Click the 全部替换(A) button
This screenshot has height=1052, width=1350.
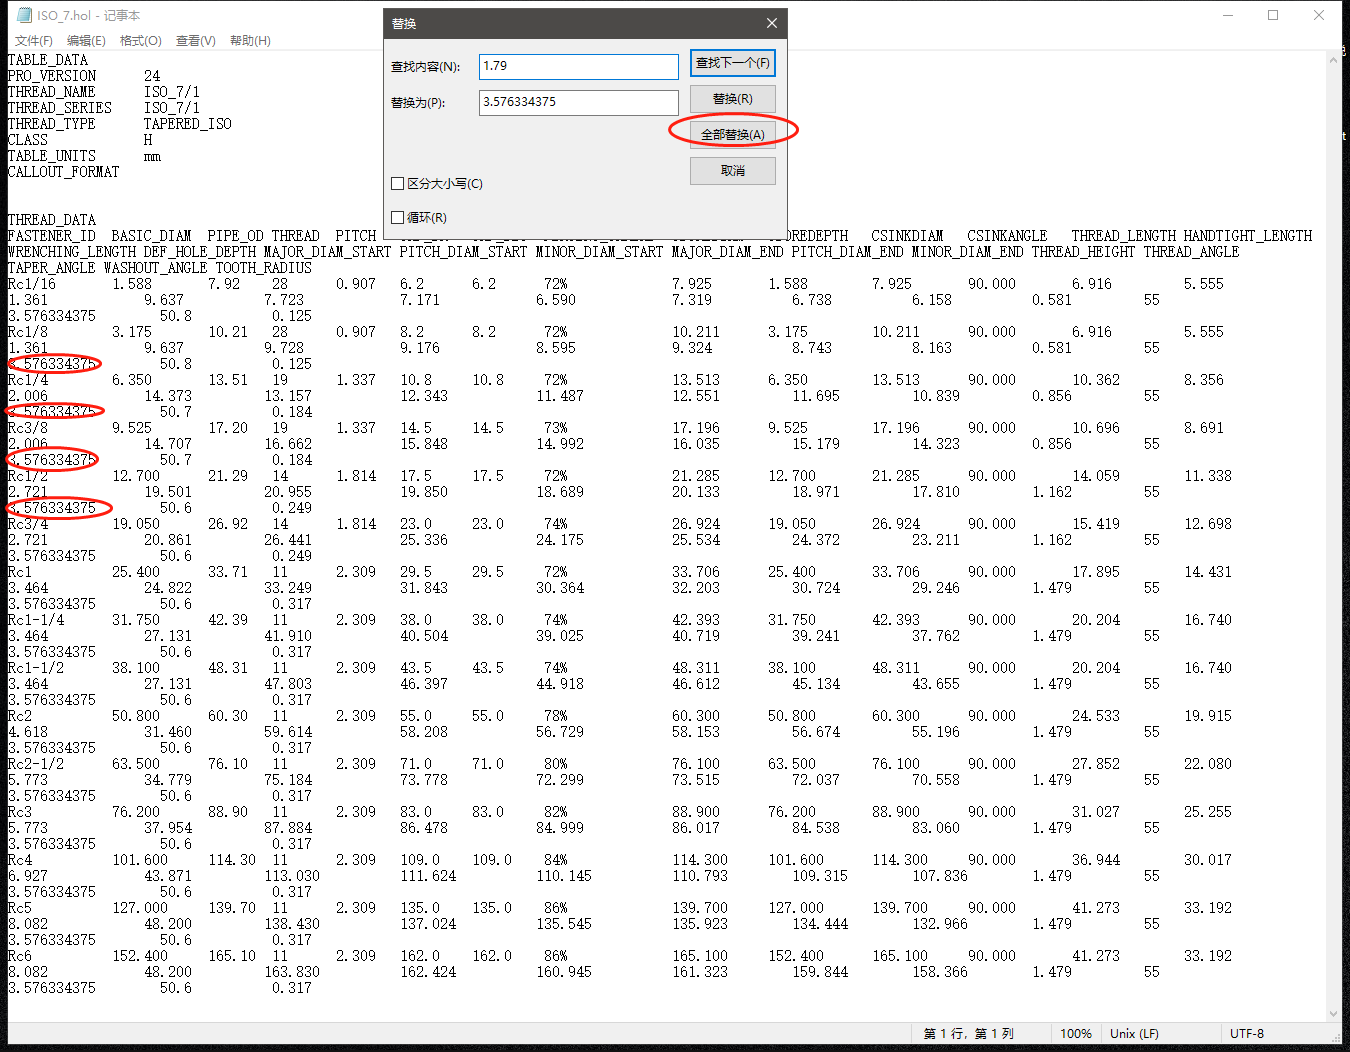(x=732, y=135)
